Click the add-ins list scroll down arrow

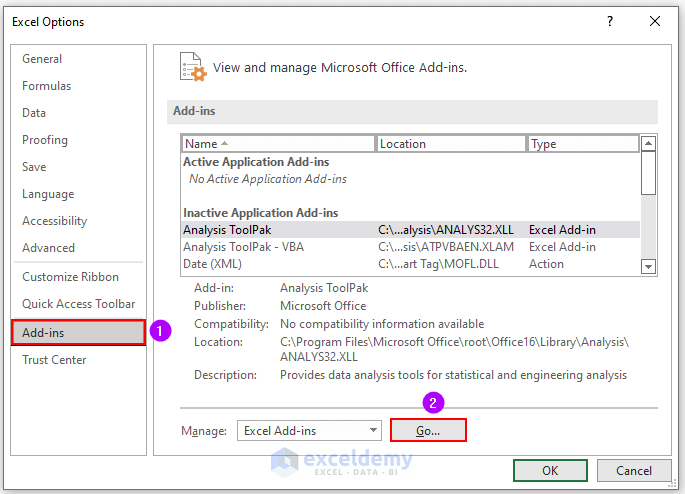tap(648, 266)
